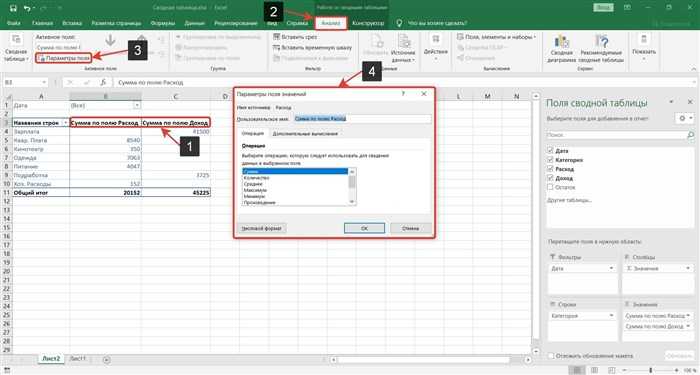Toggle the Расход field checkbox
700x375 pixels.
(550, 169)
